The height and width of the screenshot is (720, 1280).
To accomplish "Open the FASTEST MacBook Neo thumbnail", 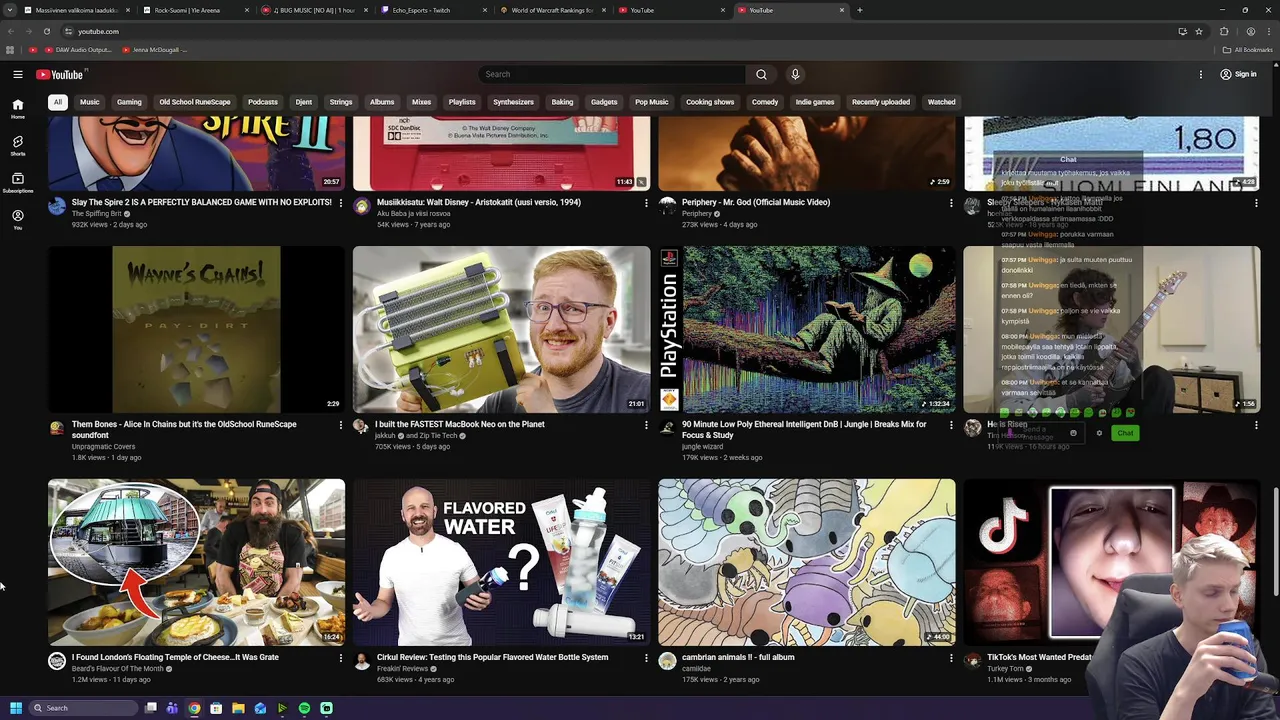I will [x=501, y=329].
